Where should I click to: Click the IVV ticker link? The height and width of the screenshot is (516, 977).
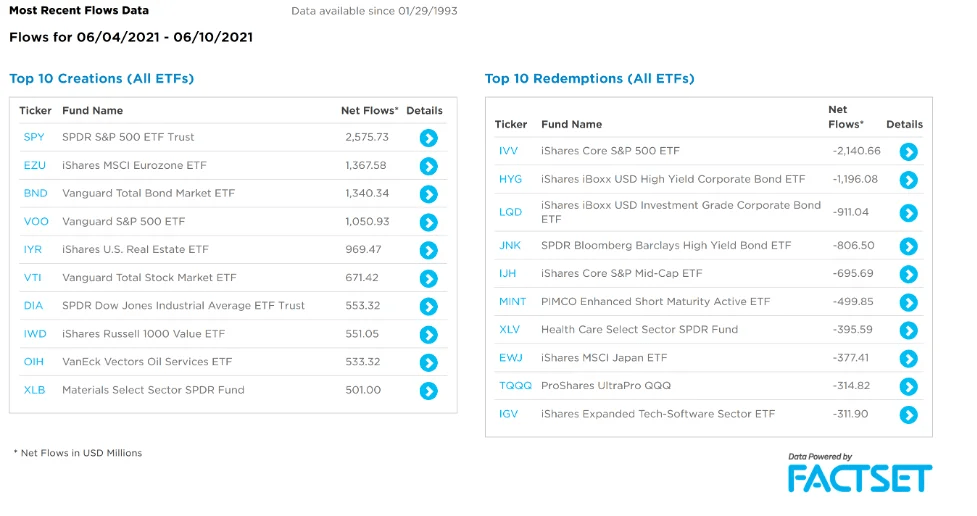pyautogui.click(x=508, y=151)
